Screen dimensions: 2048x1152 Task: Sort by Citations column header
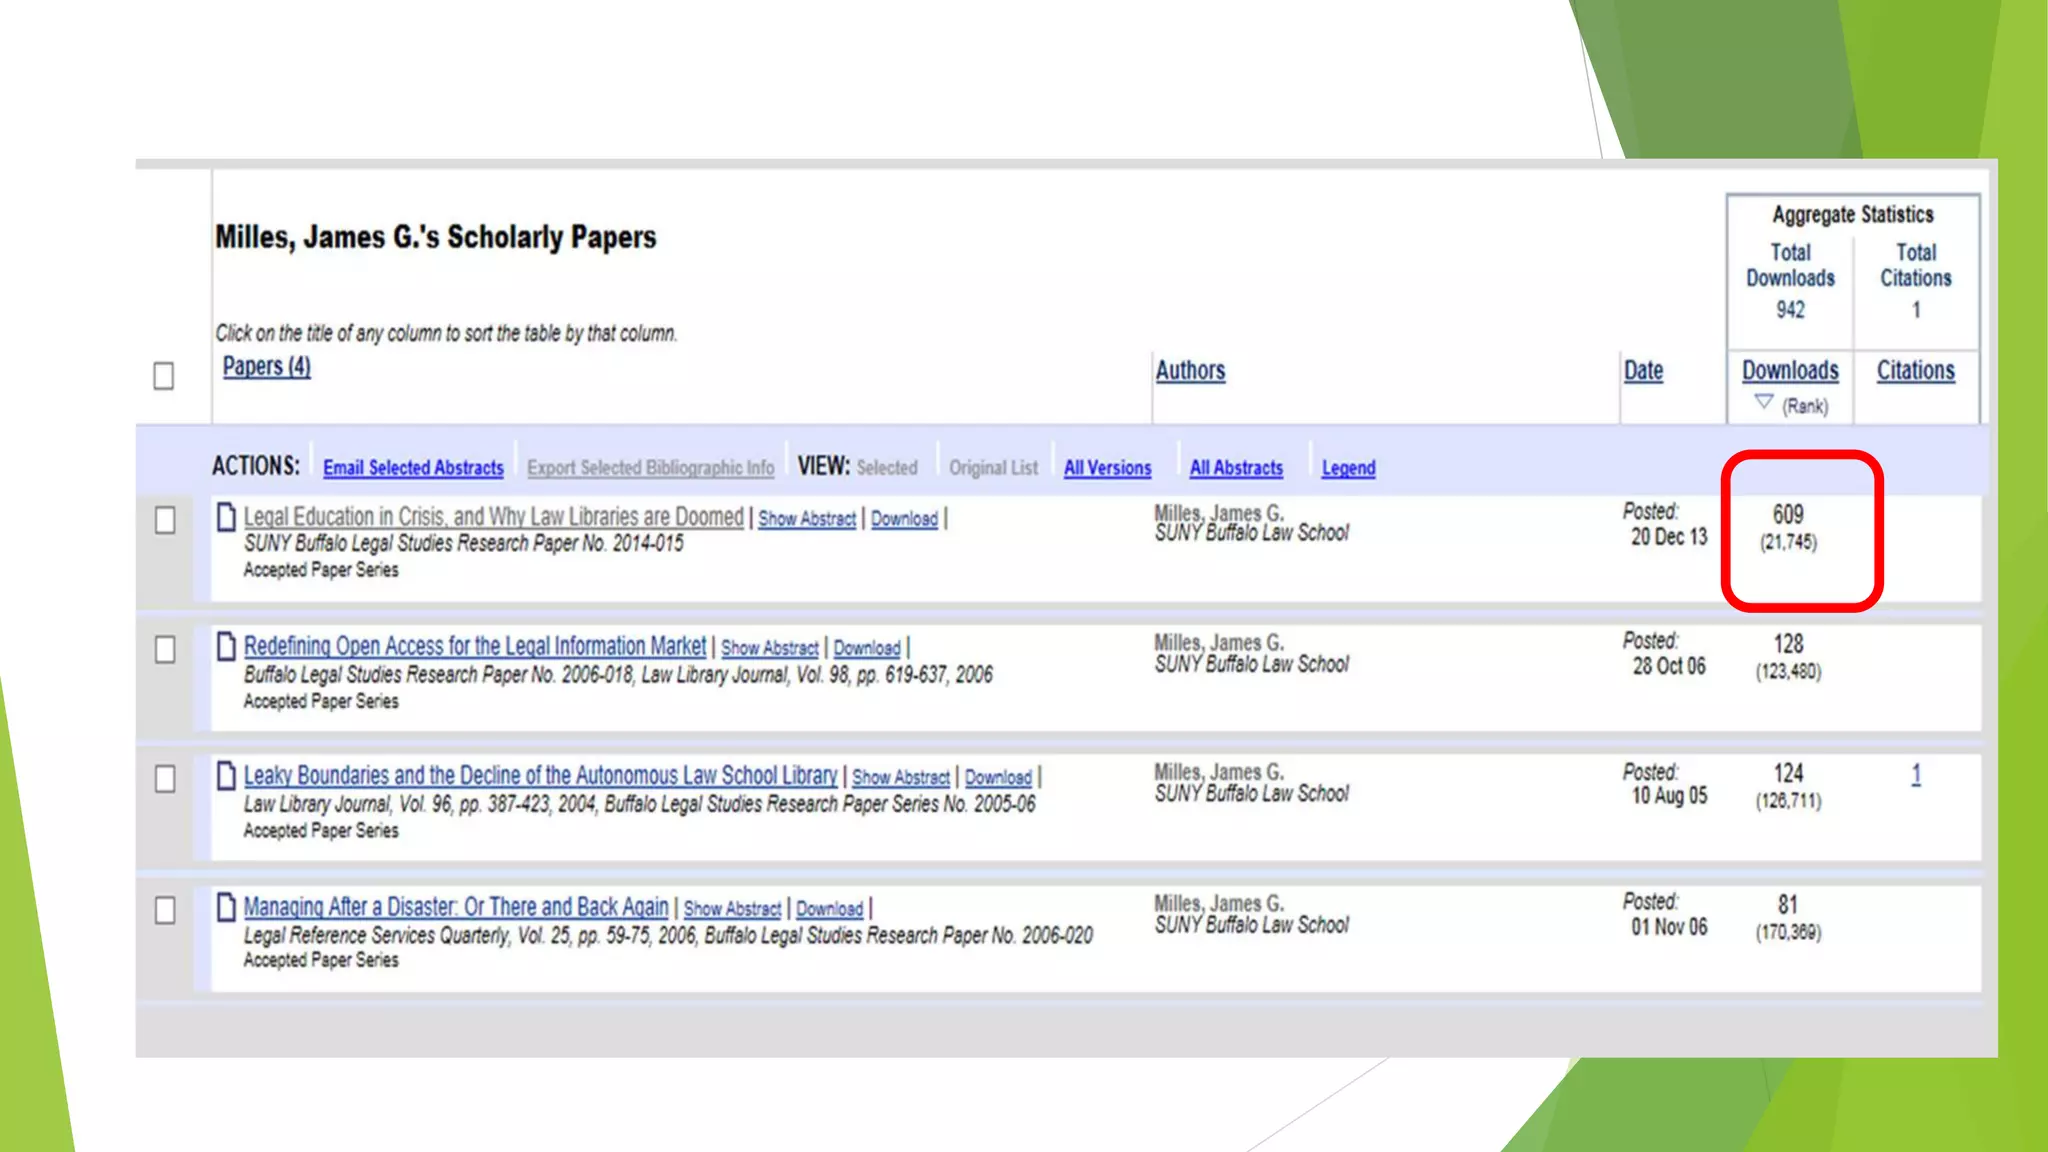(1915, 371)
